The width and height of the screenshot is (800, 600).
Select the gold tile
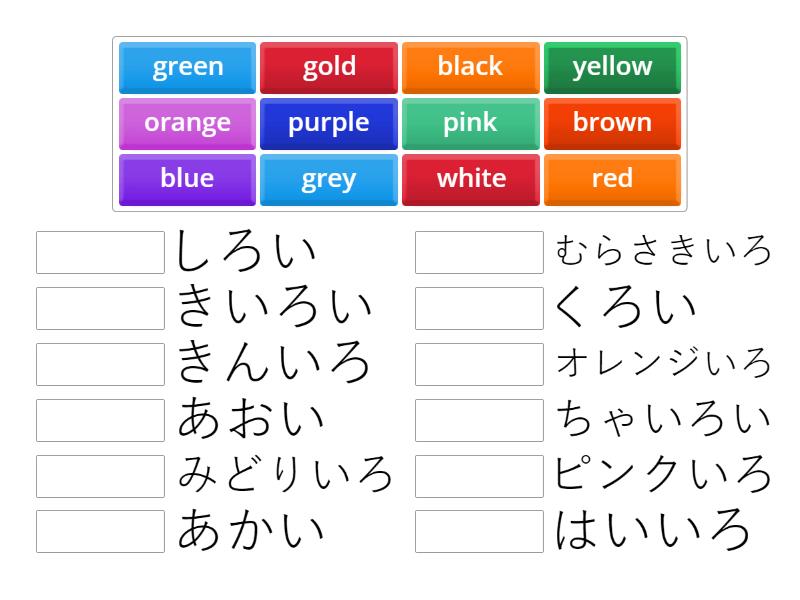click(328, 67)
